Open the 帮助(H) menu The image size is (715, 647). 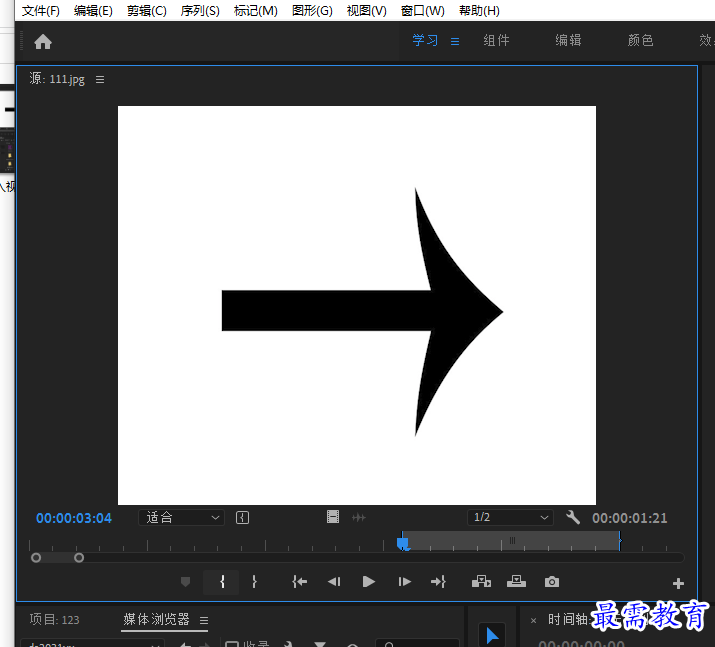click(x=479, y=10)
